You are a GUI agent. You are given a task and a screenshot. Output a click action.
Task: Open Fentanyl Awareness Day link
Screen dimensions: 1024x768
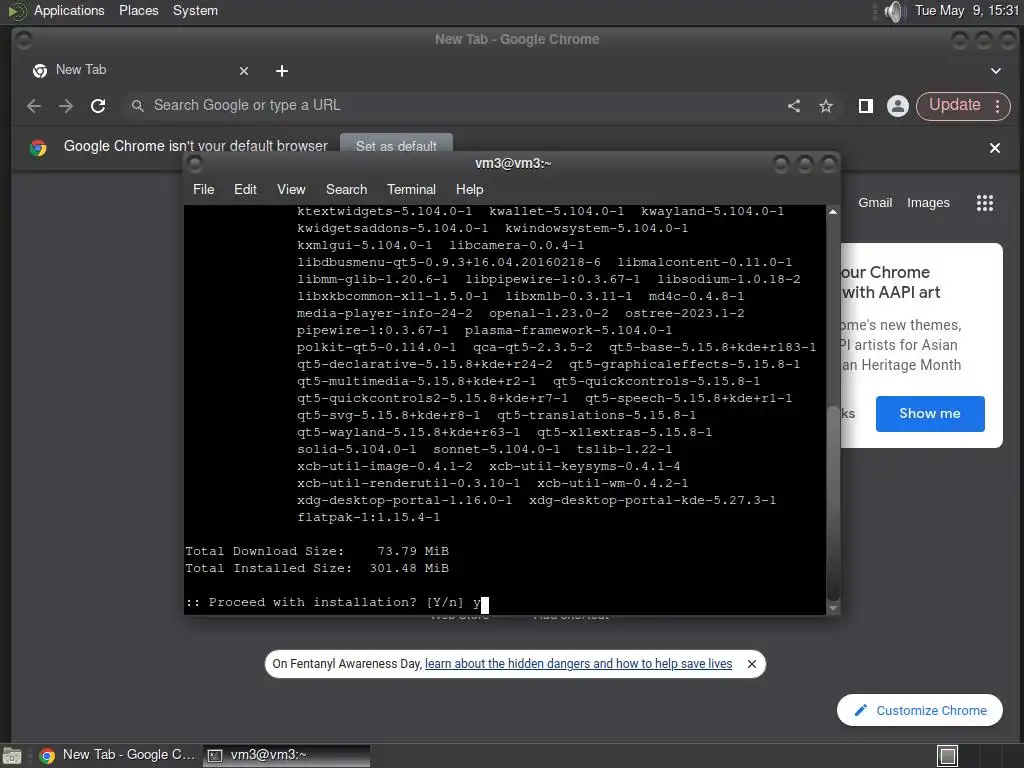point(579,664)
